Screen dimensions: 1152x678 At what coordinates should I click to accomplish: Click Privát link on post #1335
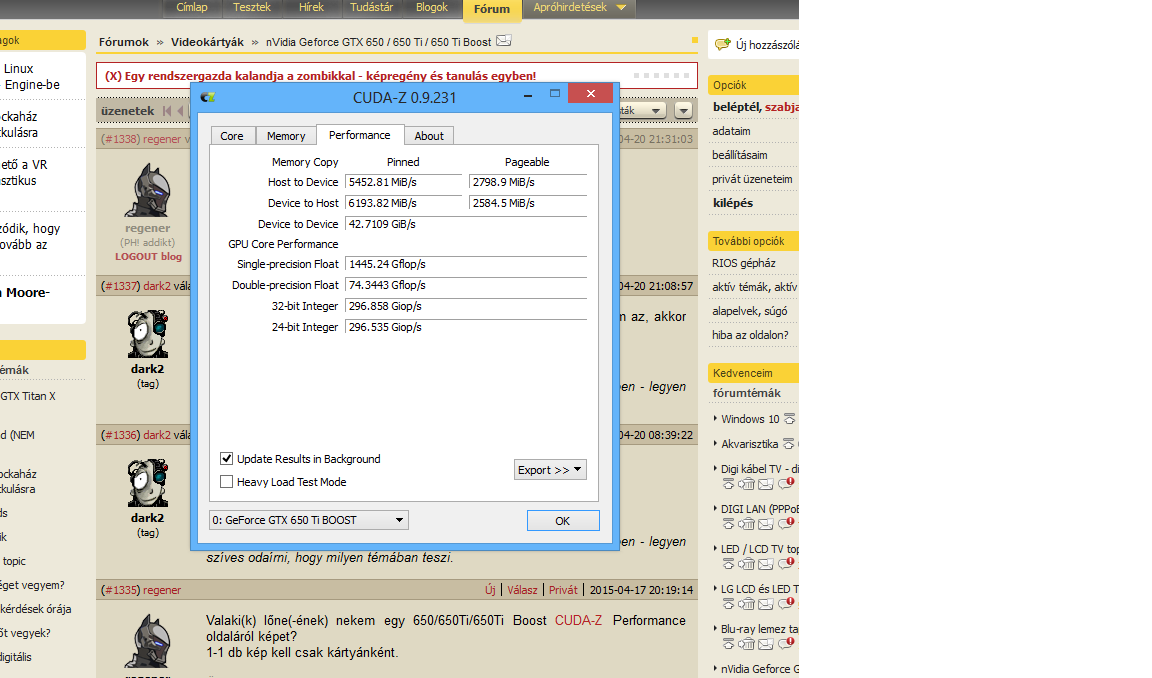click(564, 590)
